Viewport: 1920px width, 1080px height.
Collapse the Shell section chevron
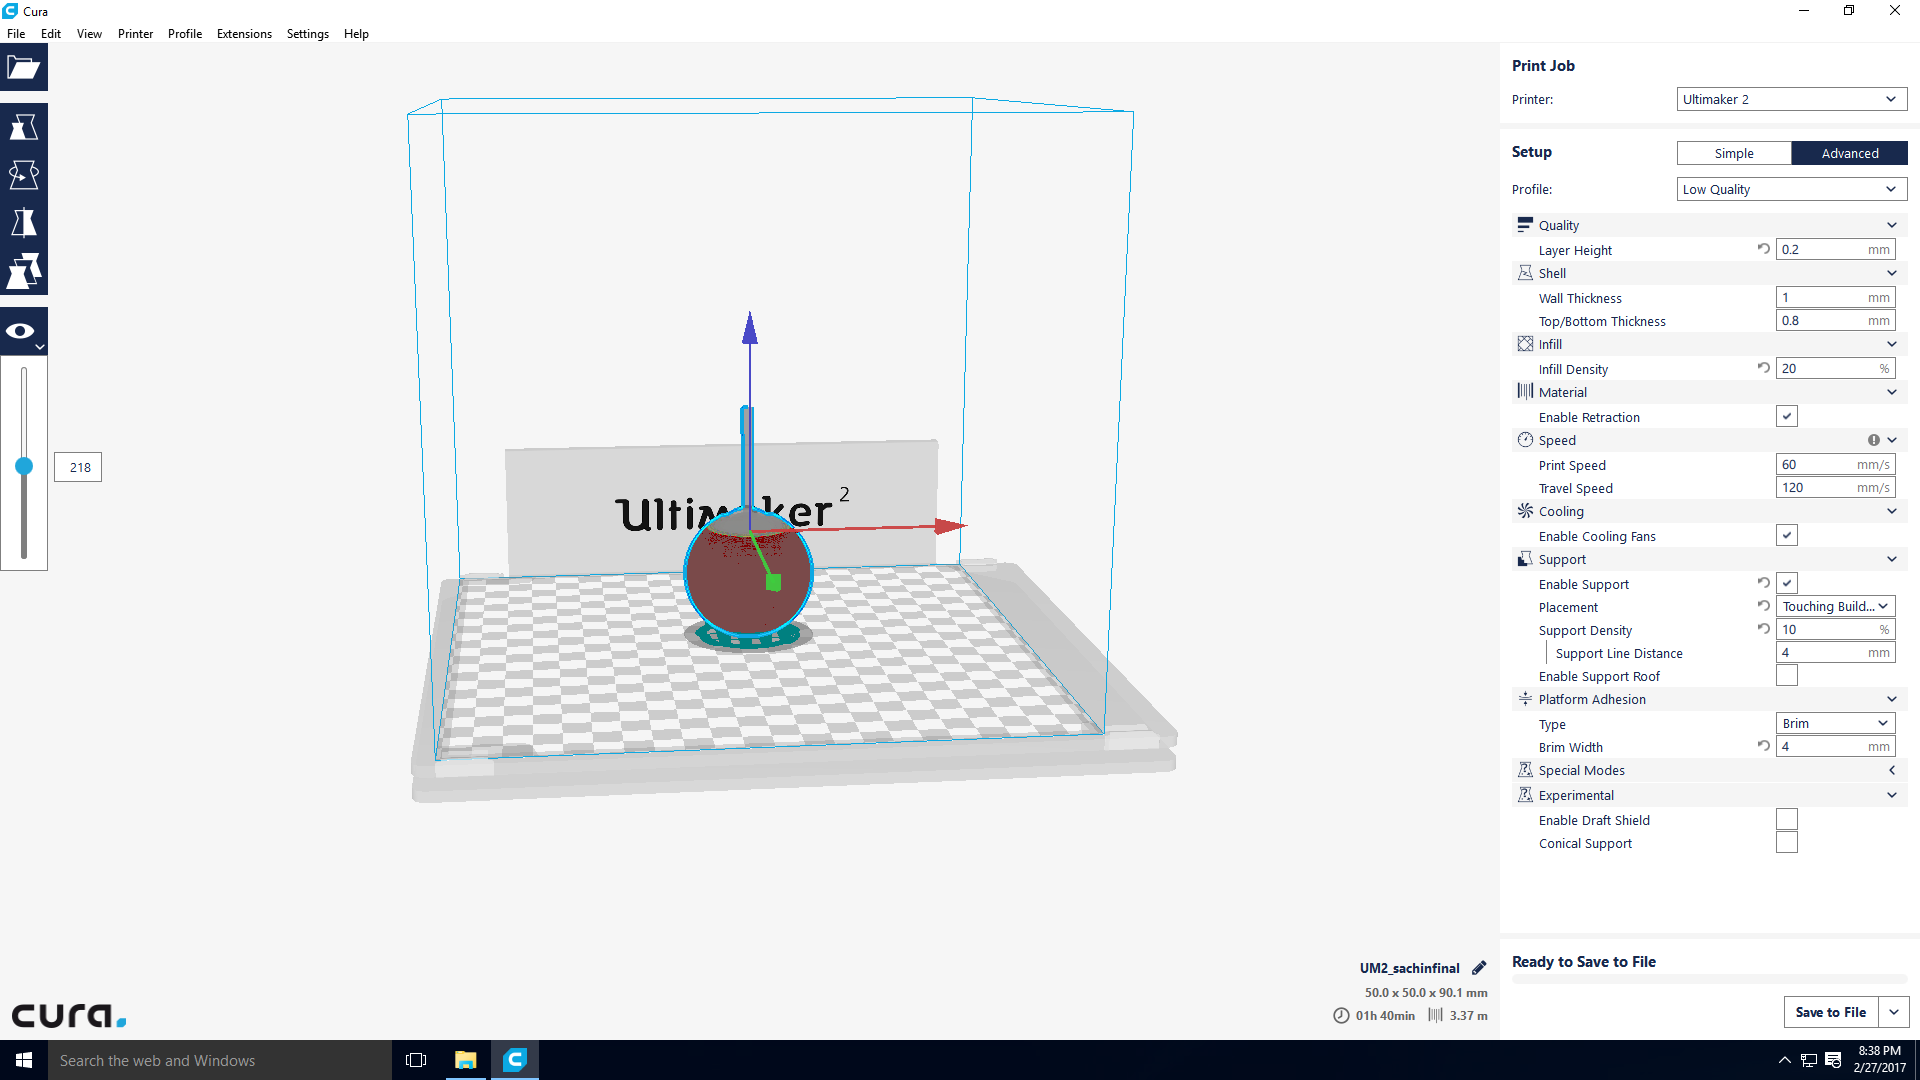click(x=1892, y=273)
